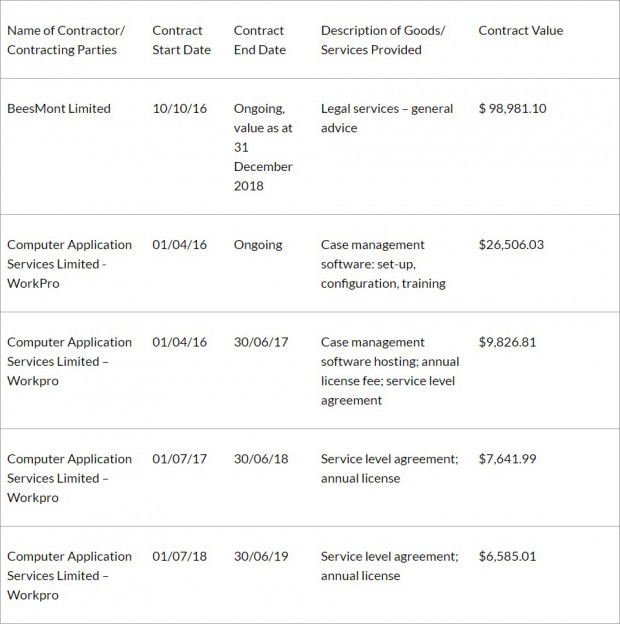Select the $7,641.99 contract value

(507, 459)
